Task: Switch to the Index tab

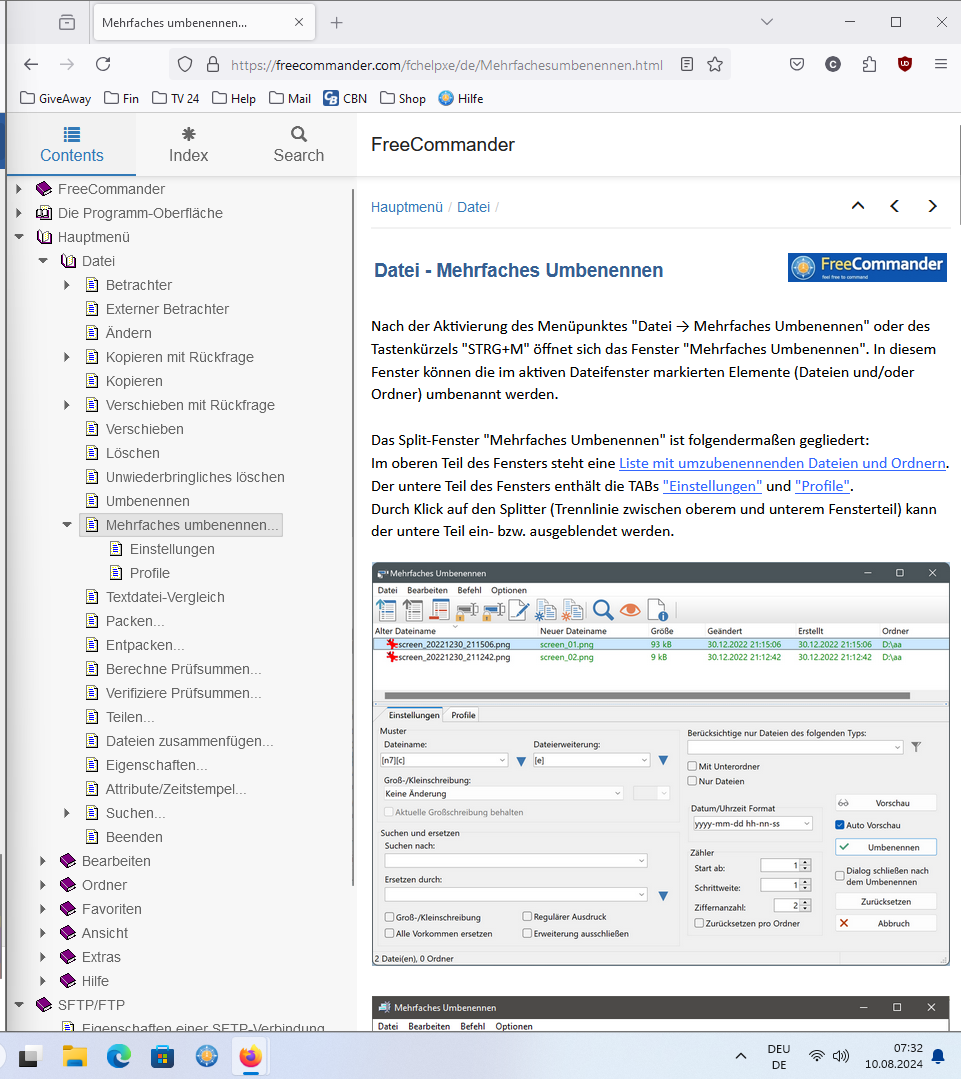Action: click(188, 145)
